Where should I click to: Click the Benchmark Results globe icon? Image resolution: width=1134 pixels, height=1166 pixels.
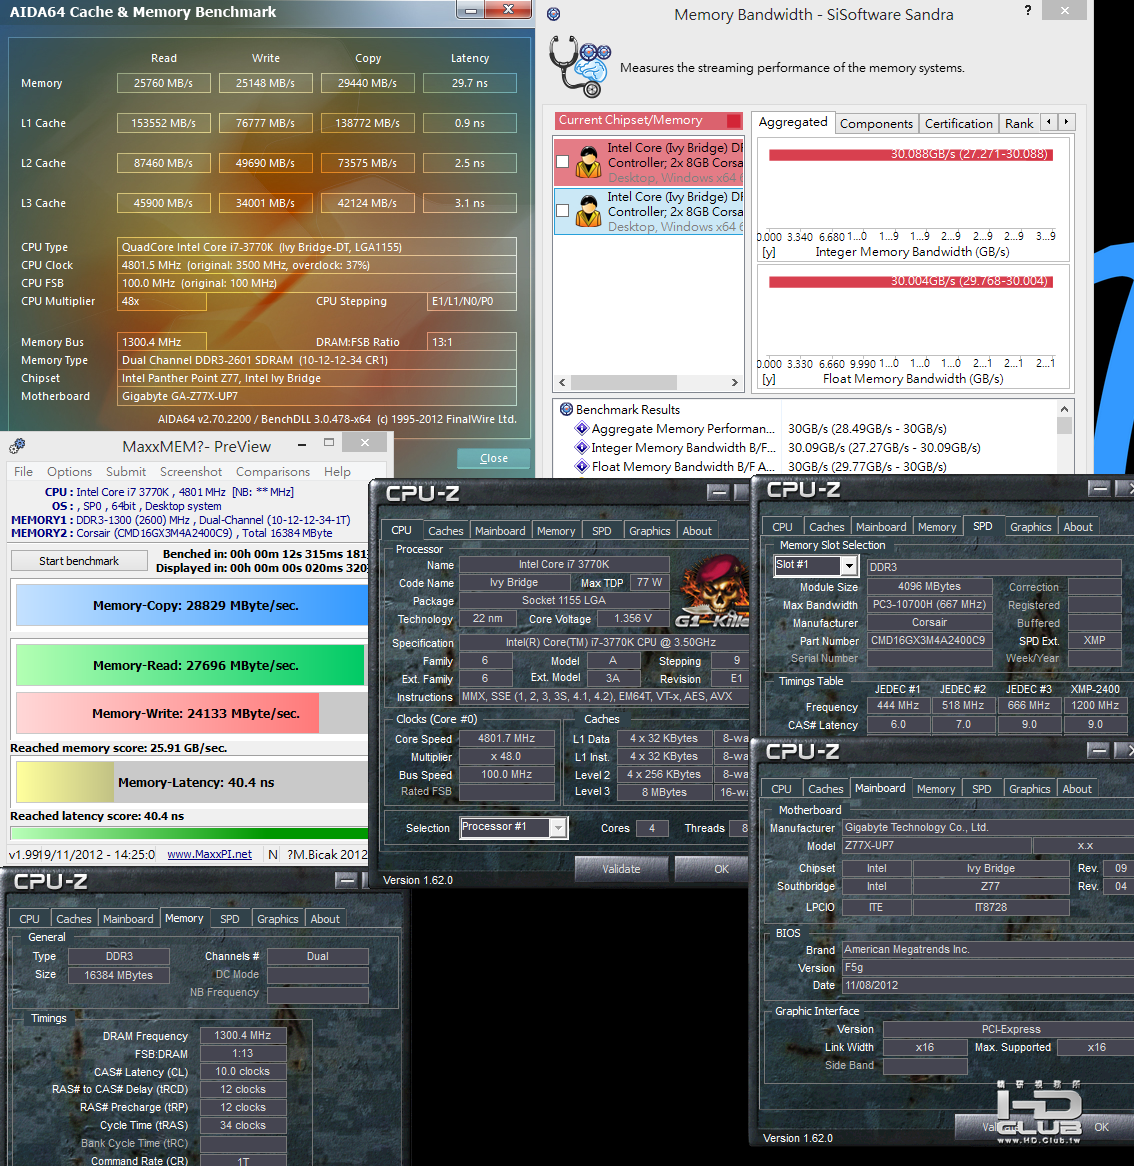click(x=566, y=409)
